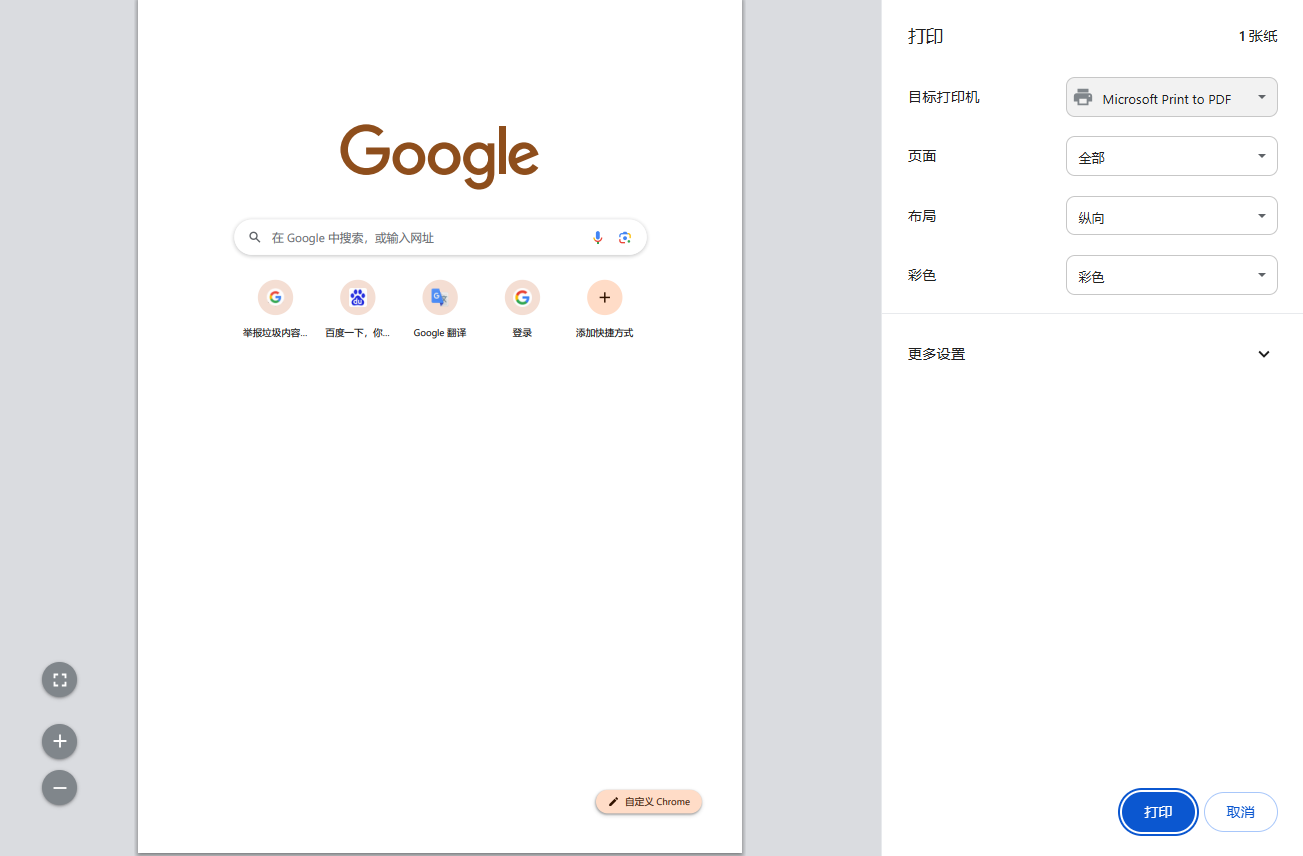Viewport: 1303px width, 856px height.
Task: Open the Google 翻译 shortcut icon
Action: tap(440, 297)
